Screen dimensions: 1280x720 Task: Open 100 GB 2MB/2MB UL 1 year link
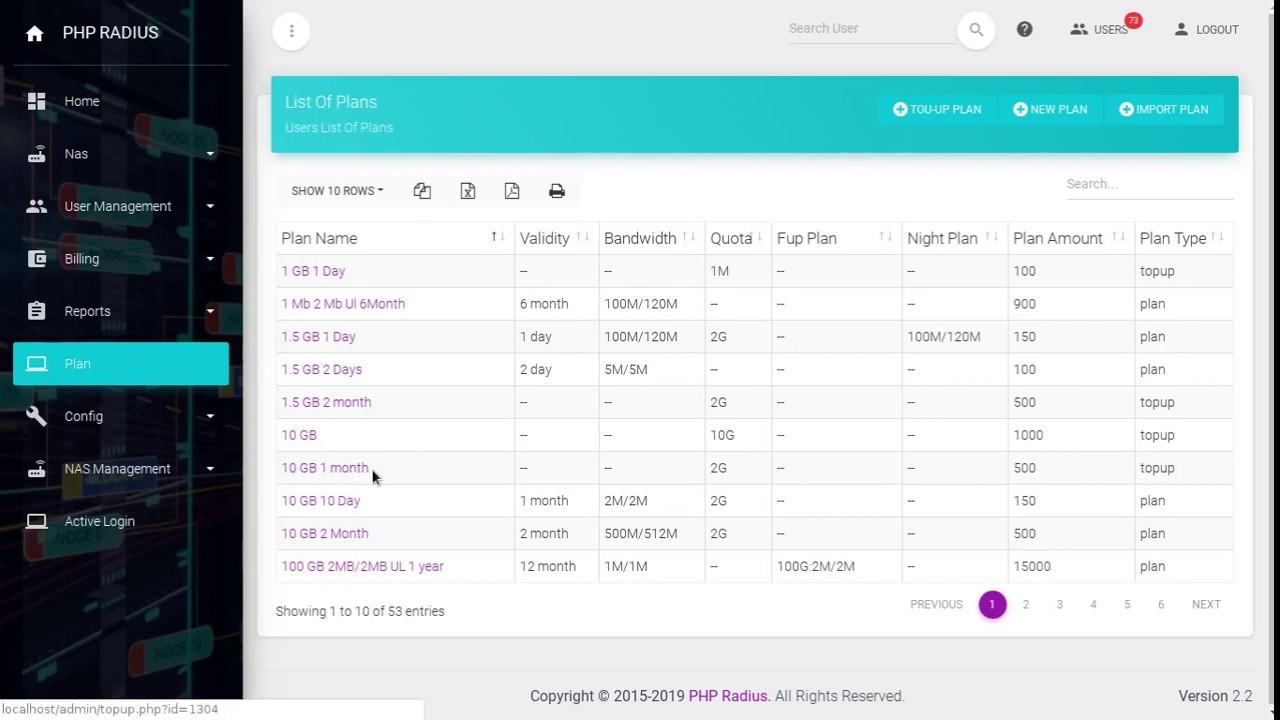click(x=362, y=566)
